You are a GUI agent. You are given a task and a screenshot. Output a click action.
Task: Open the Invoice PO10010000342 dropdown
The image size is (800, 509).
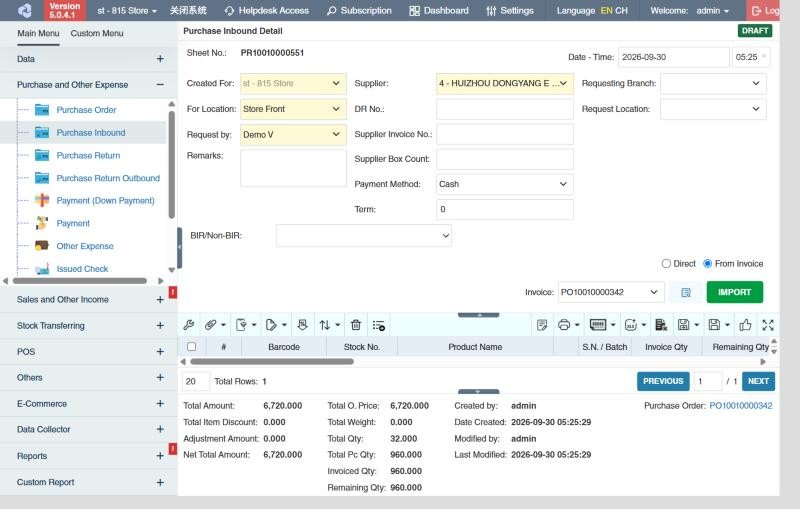611,292
